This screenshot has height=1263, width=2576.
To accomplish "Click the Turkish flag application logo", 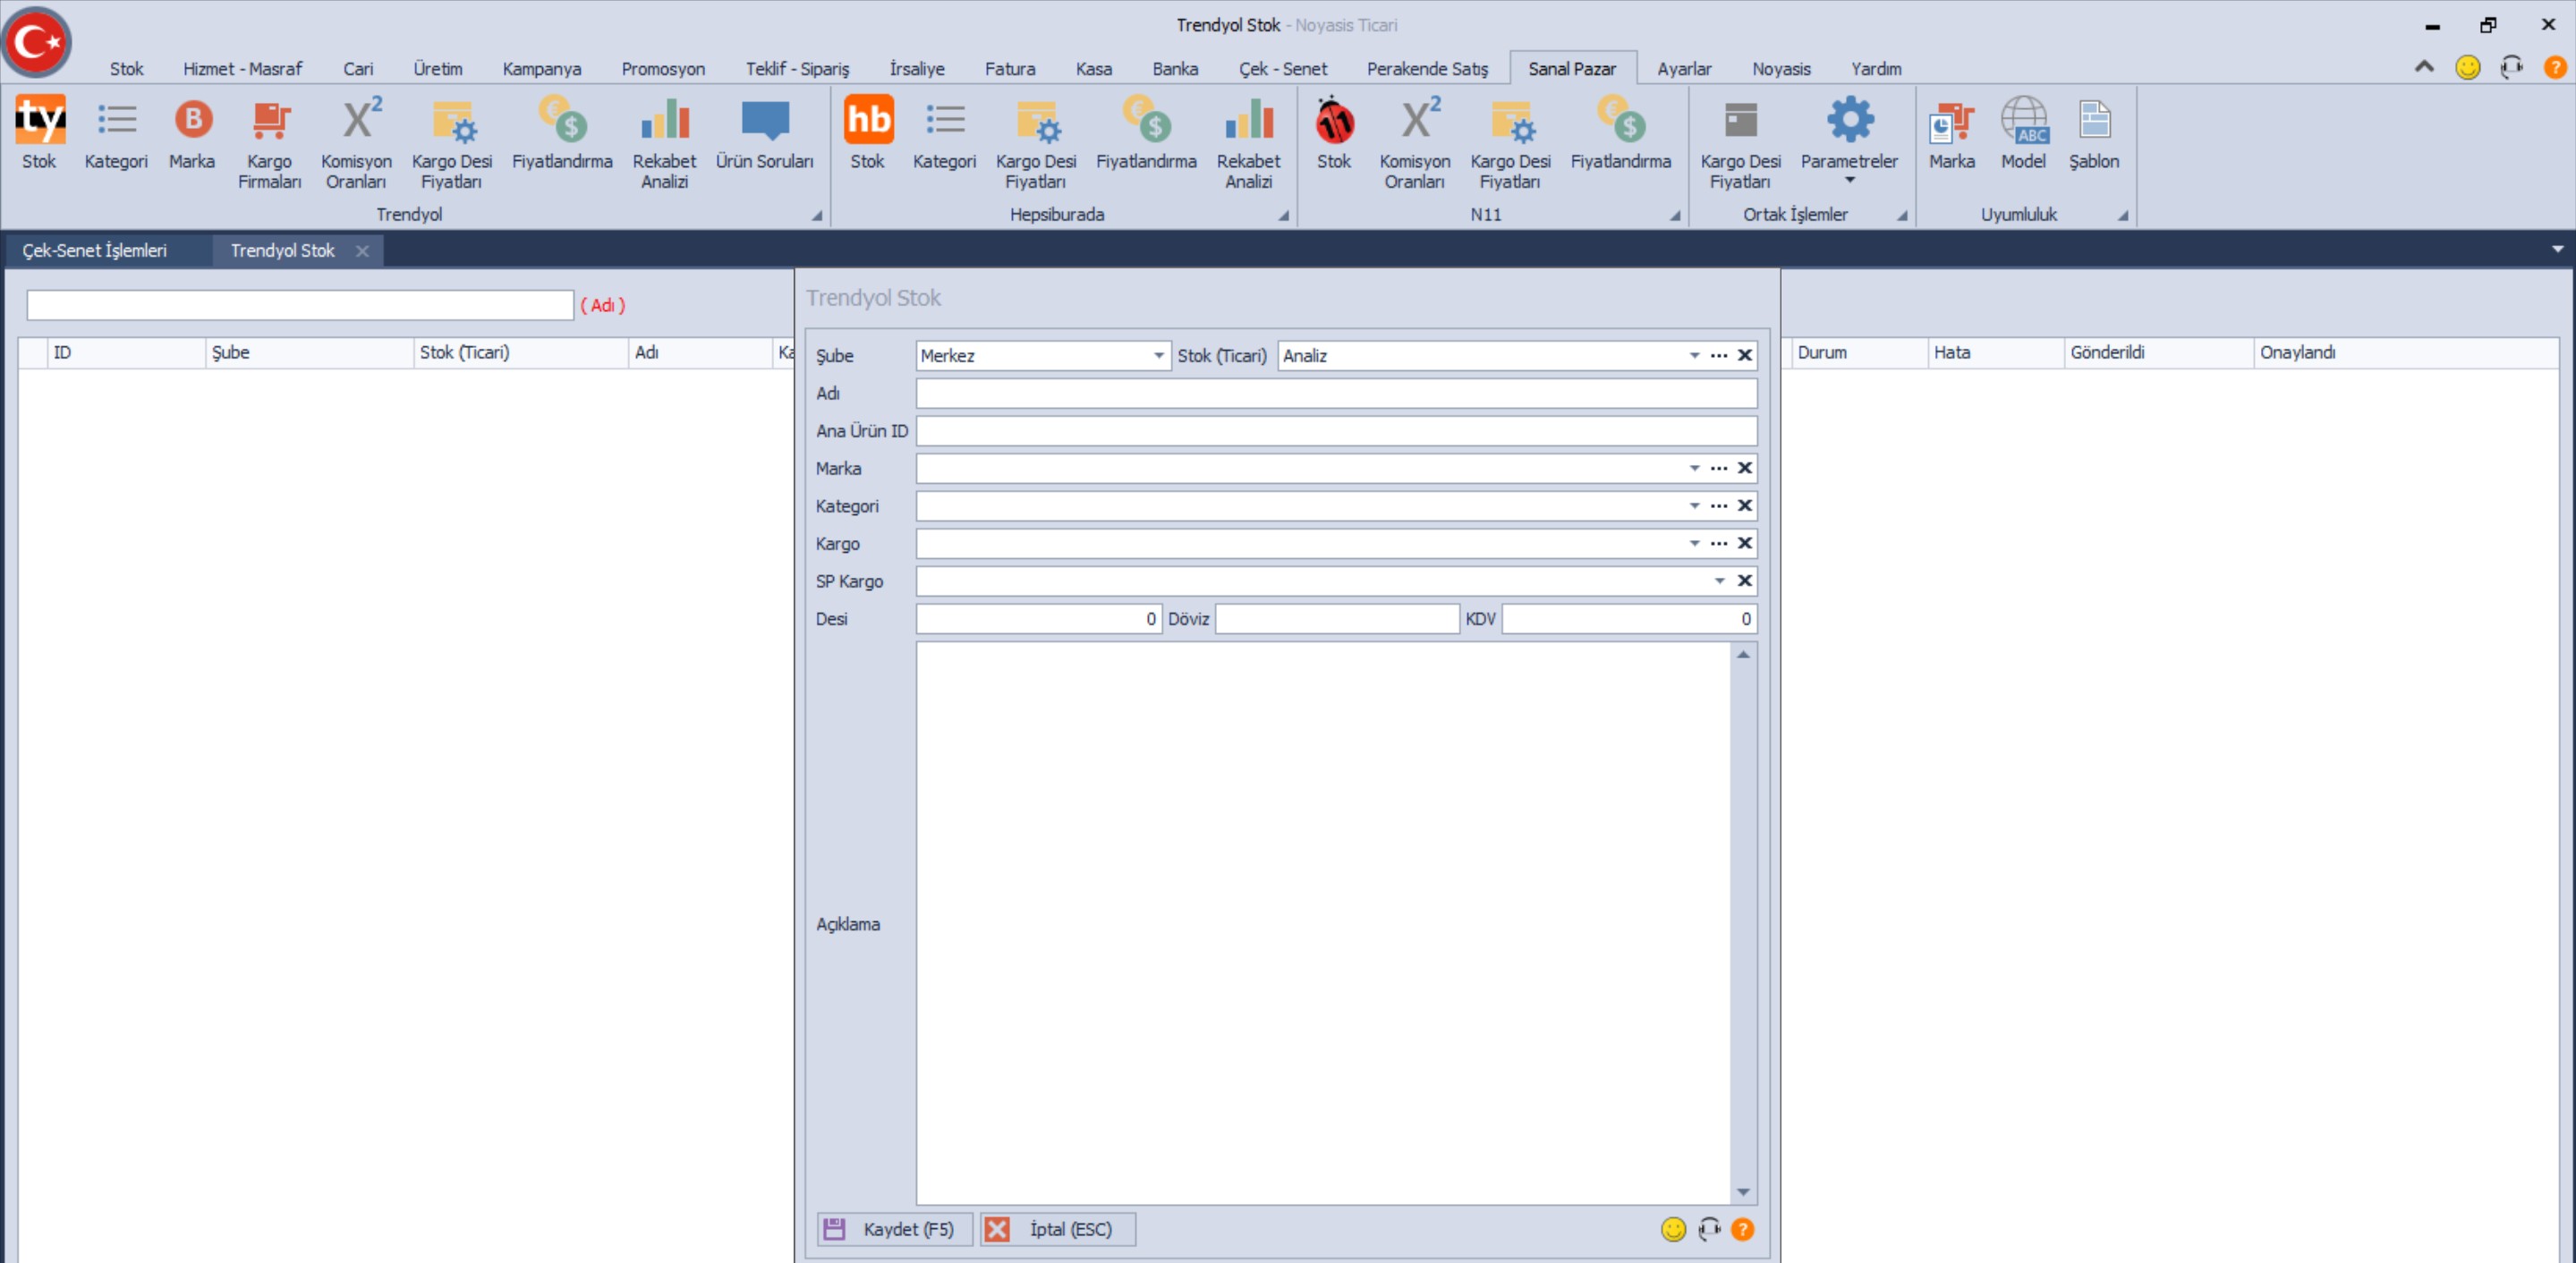I will [37, 42].
